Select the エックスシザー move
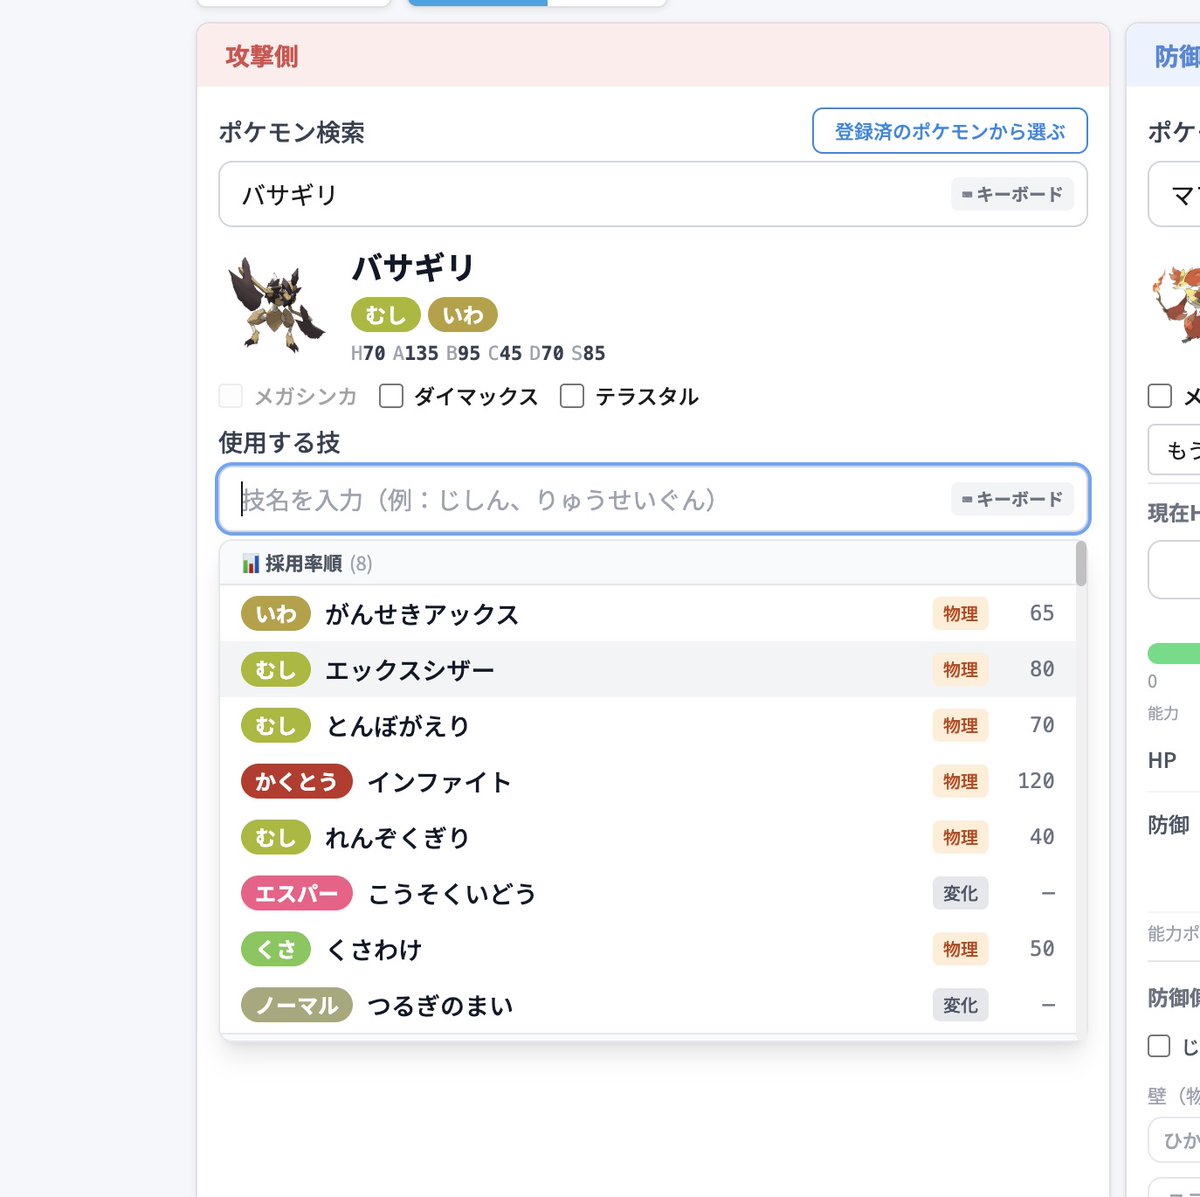This screenshot has width=1200, height=1197. (x=648, y=670)
